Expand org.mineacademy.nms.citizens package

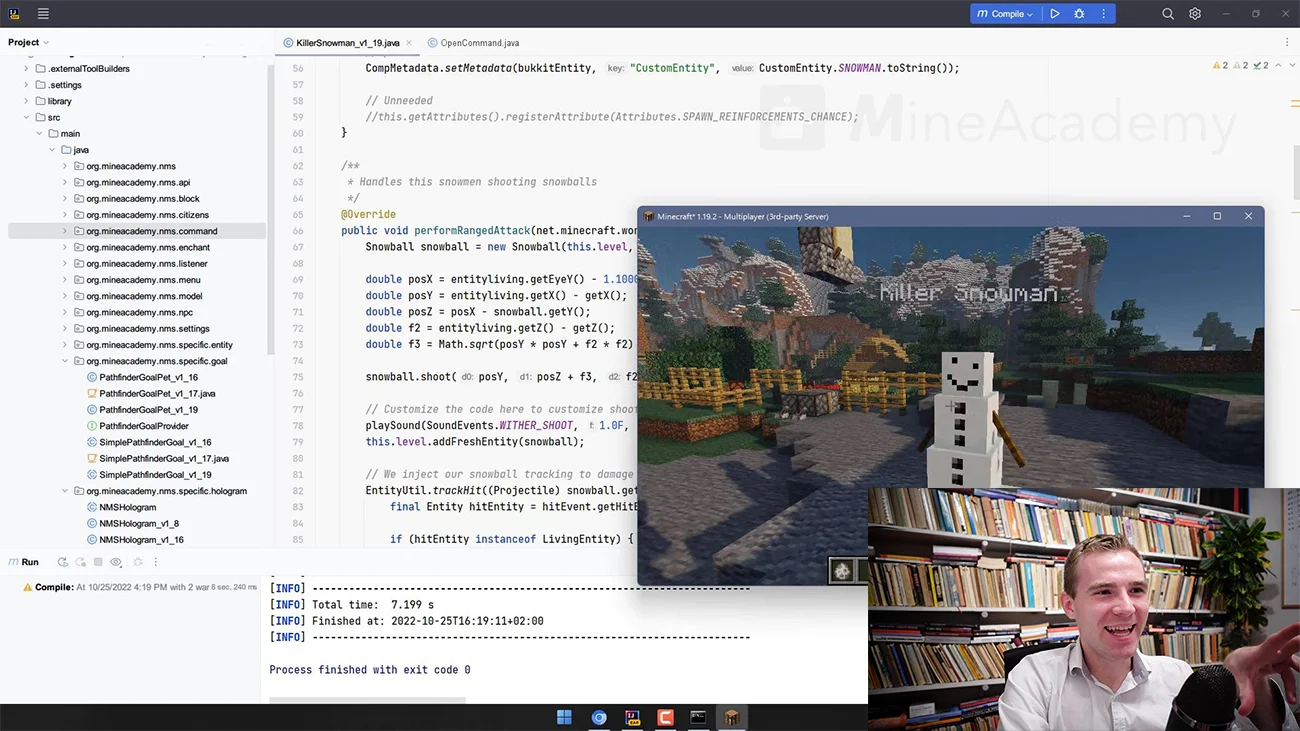pyautogui.click(x=65, y=215)
